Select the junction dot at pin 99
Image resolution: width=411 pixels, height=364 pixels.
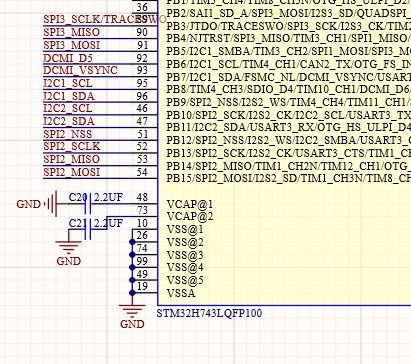(132, 267)
